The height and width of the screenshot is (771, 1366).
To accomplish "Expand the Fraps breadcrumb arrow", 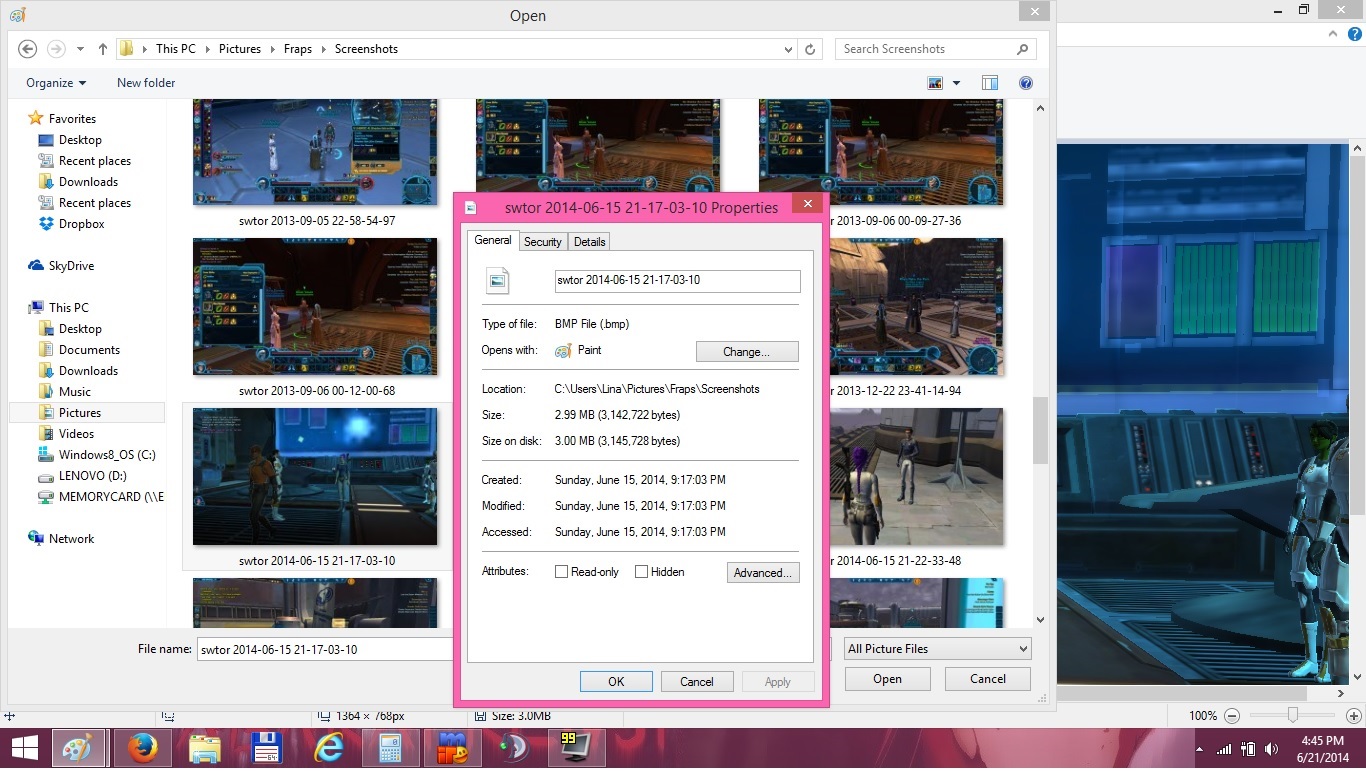I will coord(323,49).
